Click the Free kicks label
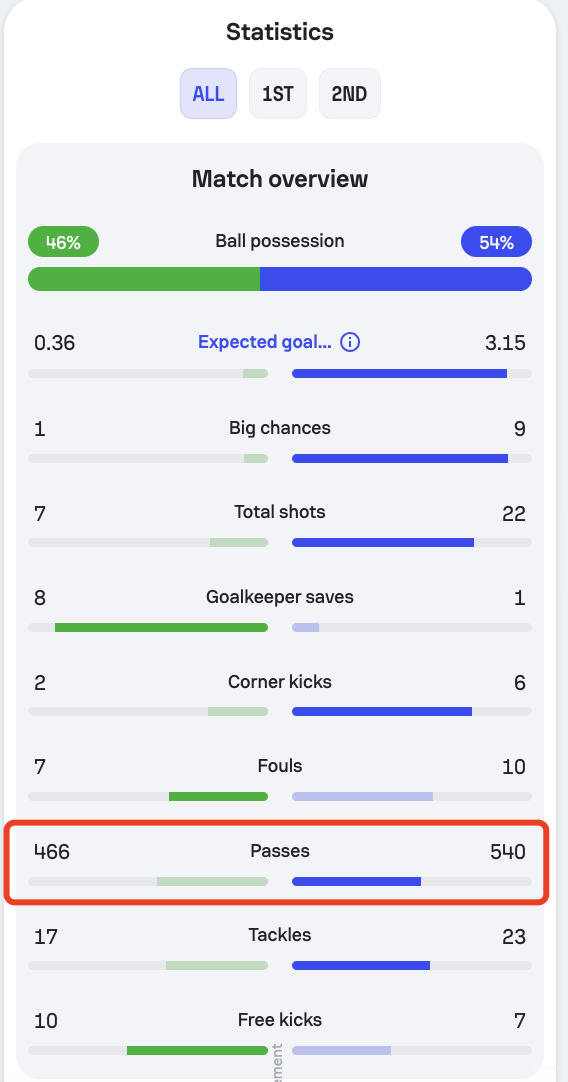Image resolution: width=568 pixels, height=1082 pixels. 280,1020
